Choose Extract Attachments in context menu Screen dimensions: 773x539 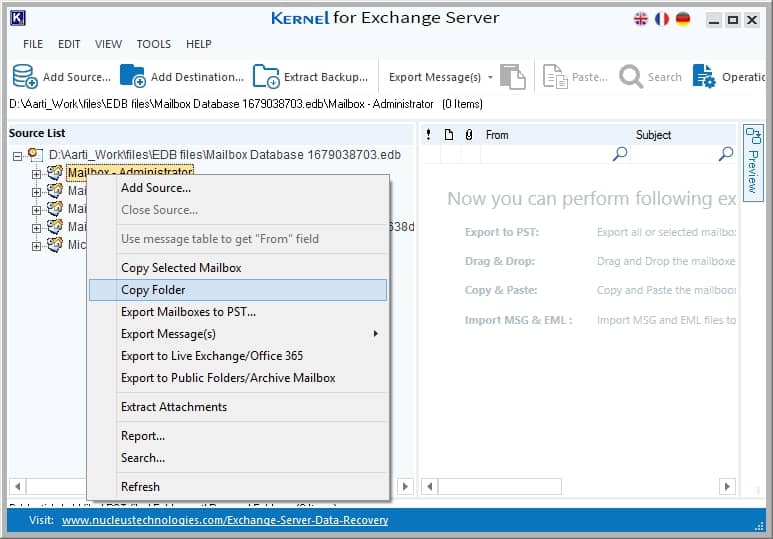(238, 407)
